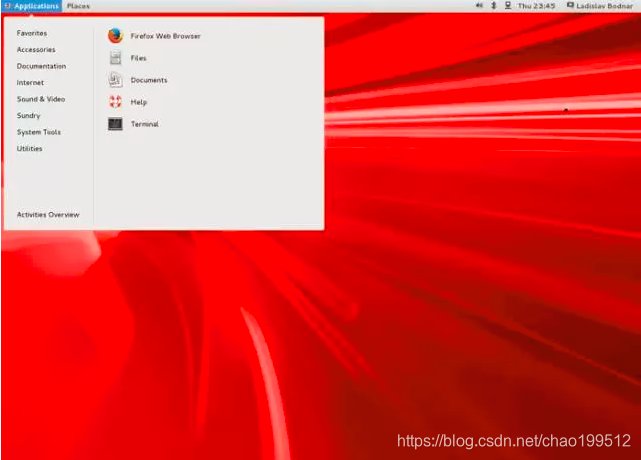Image resolution: width=641 pixels, height=460 pixels.
Task: Click the Bluetooth icon in top panel
Action: (x=494, y=6)
